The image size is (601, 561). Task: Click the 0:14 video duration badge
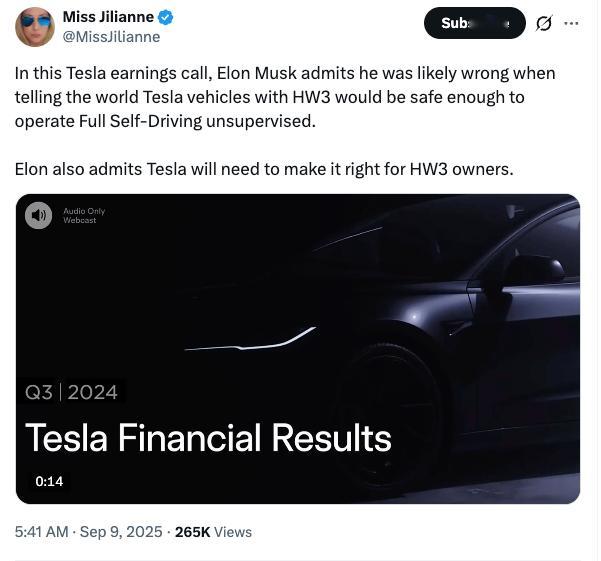coord(49,481)
